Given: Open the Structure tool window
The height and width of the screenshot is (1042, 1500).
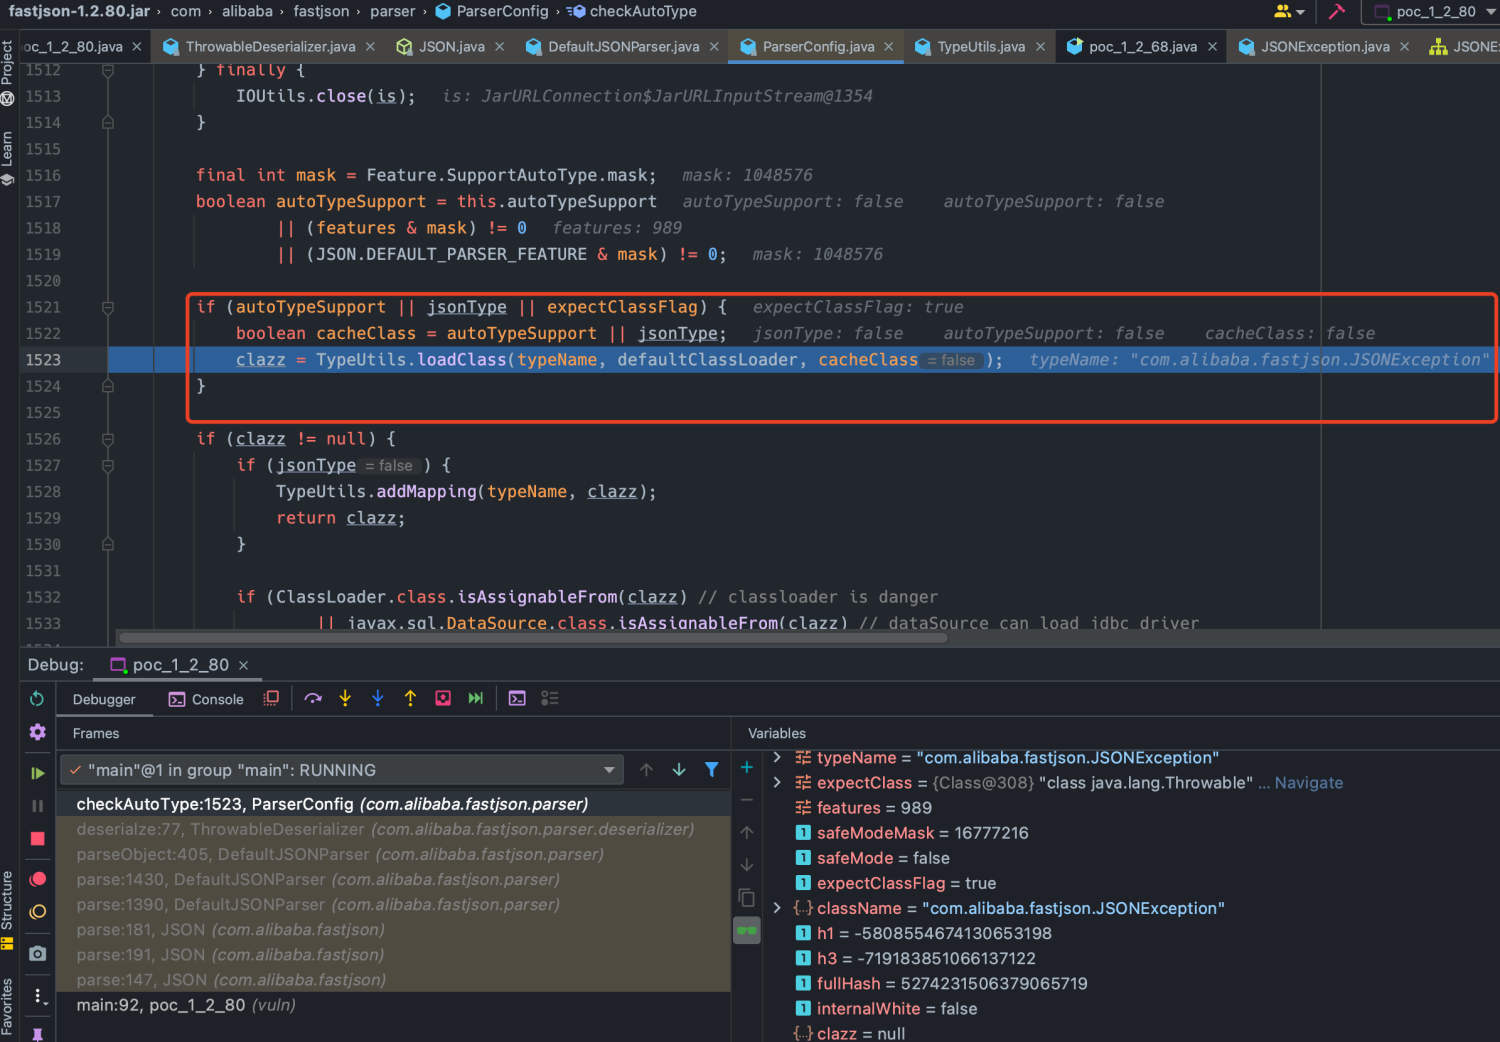Looking at the screenshot, I should point(8,908).
